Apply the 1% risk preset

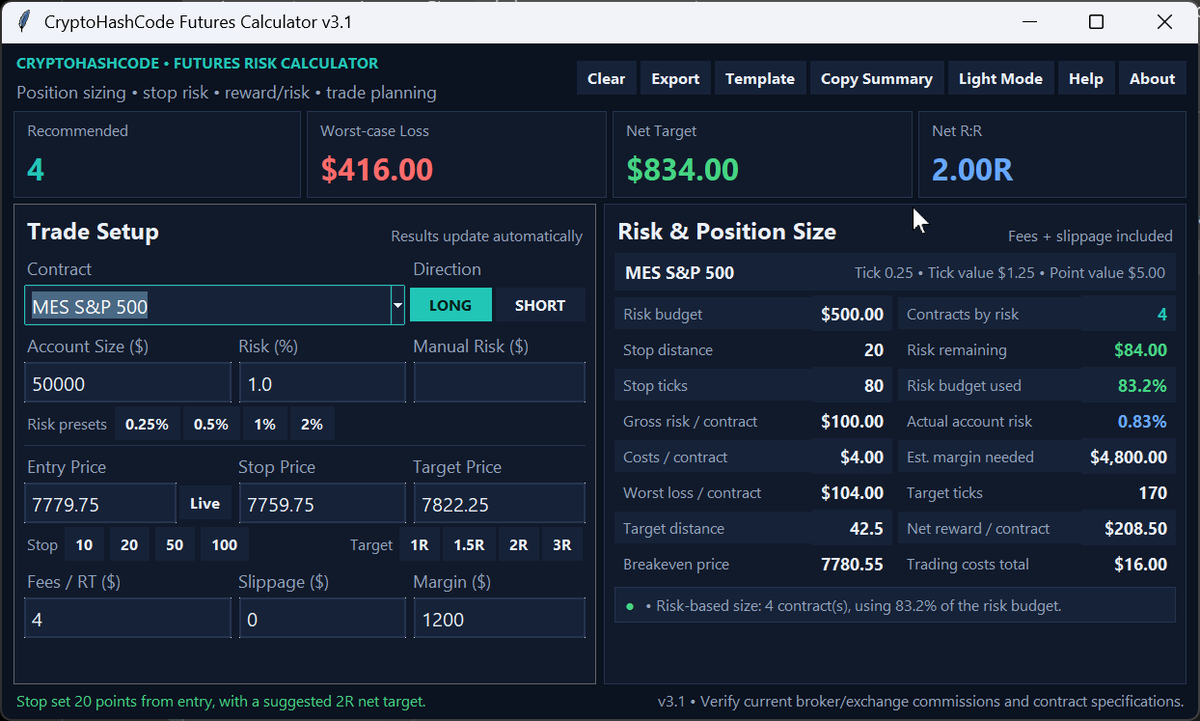[x=264, y=424]
